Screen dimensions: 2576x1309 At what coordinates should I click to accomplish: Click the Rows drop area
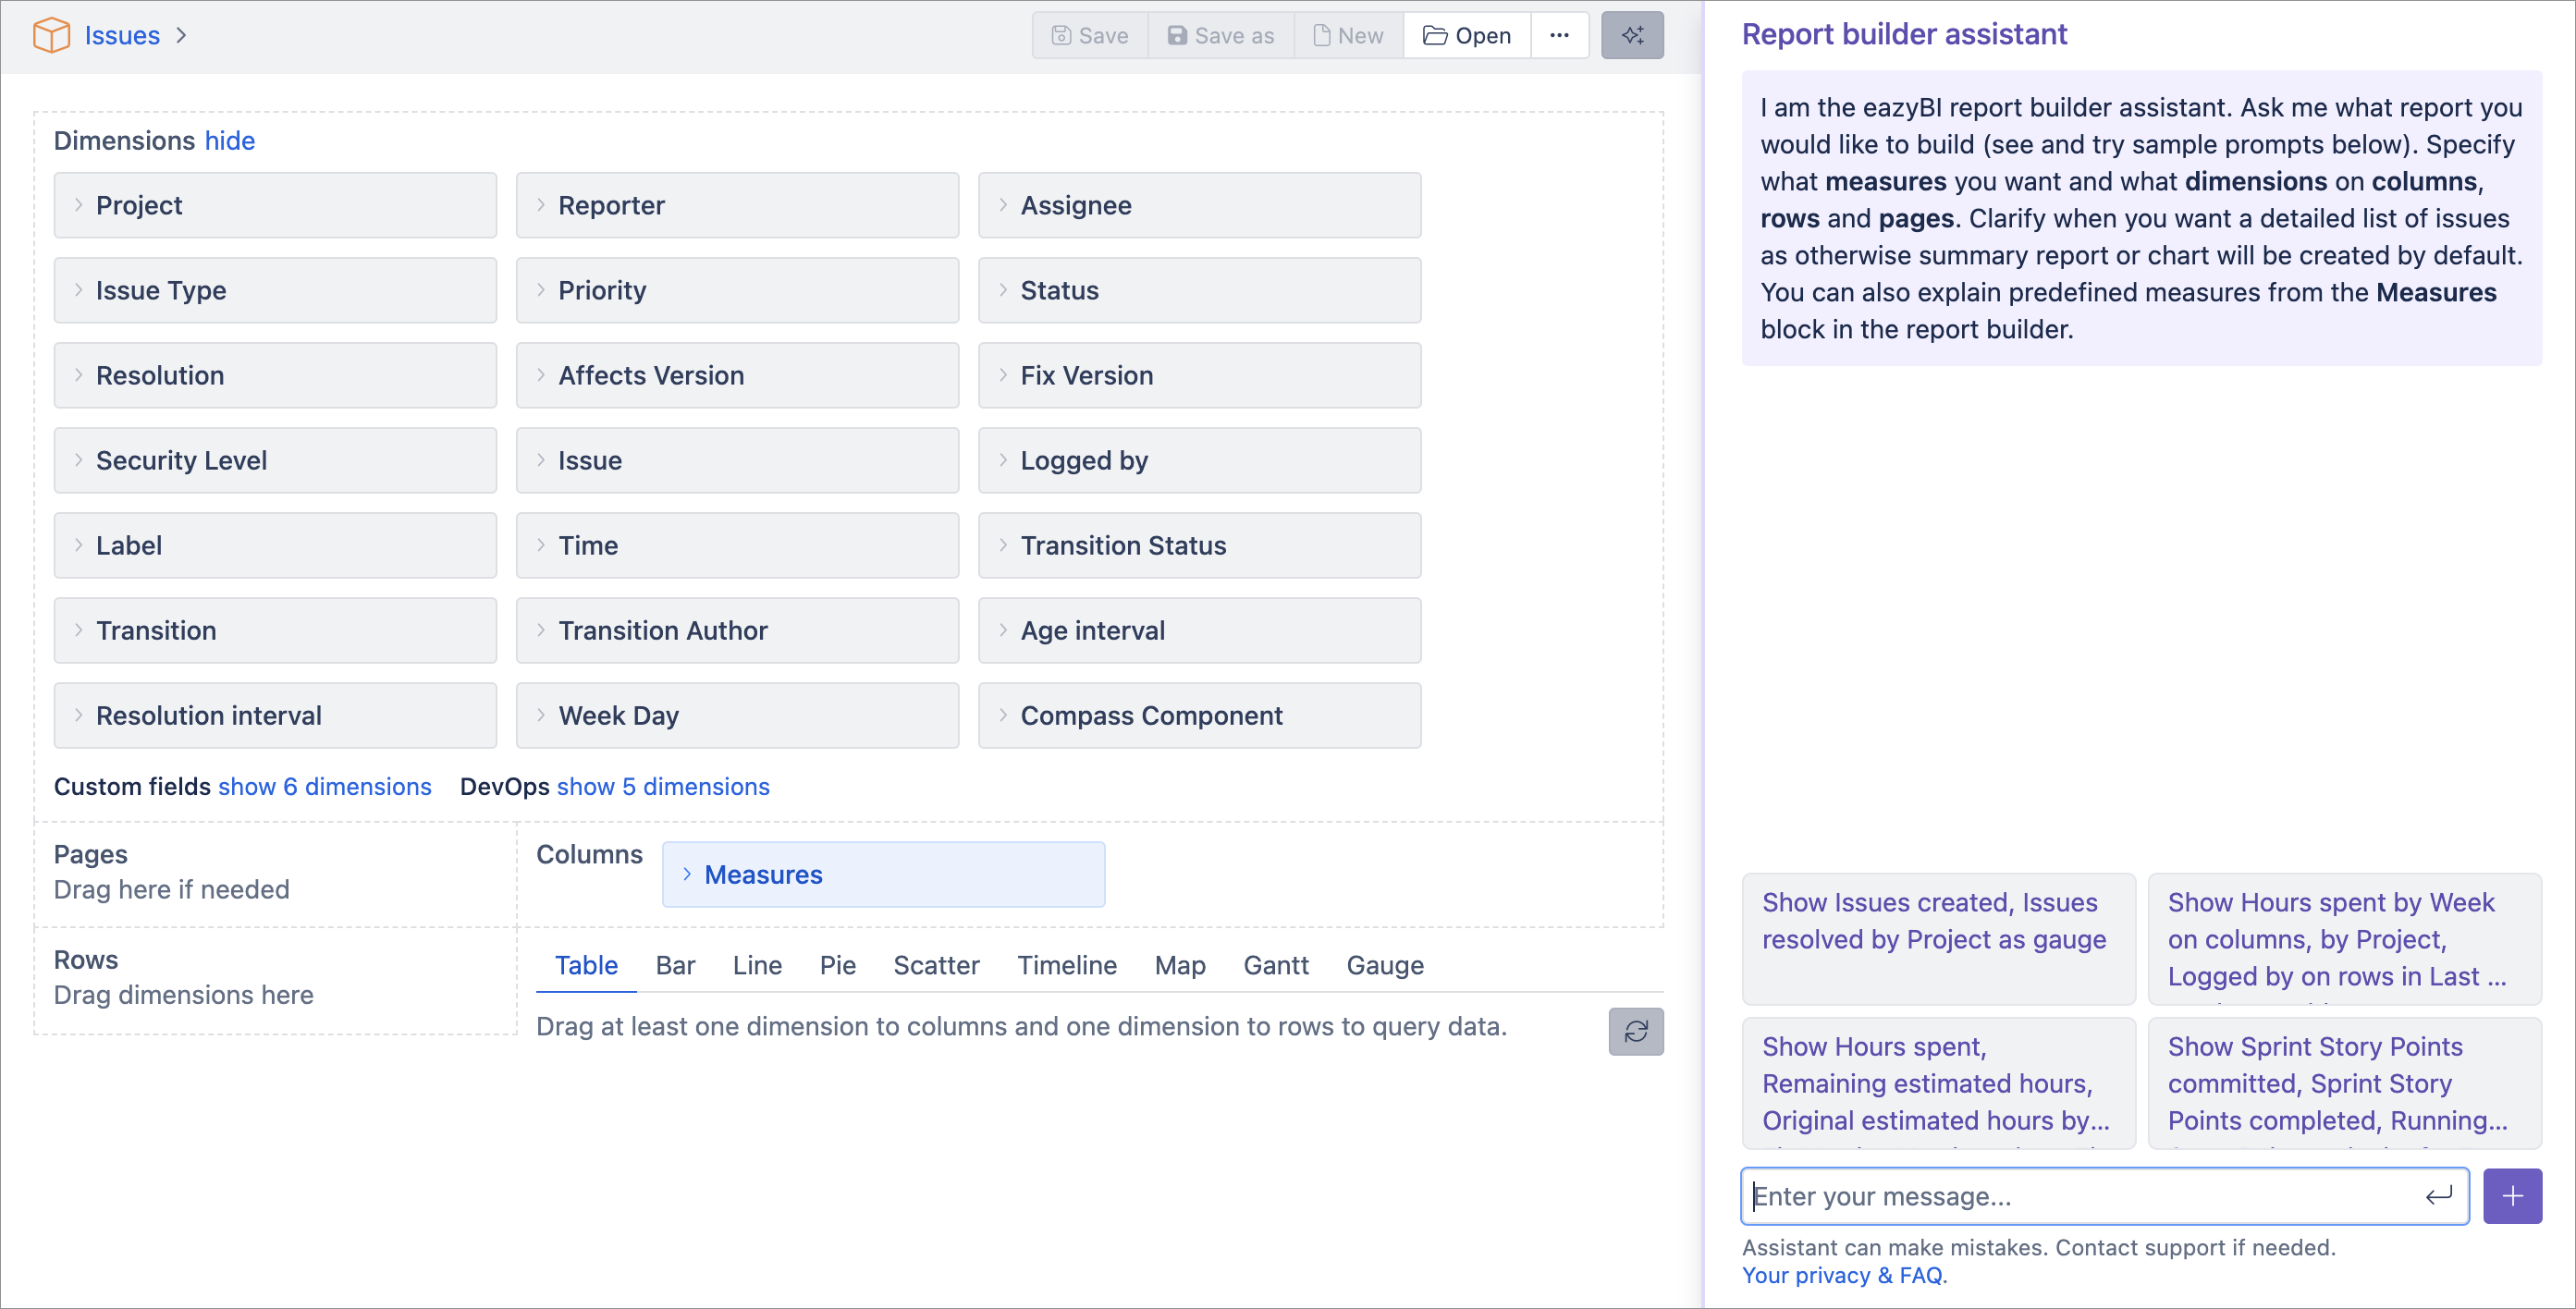[x=275, y=979]
